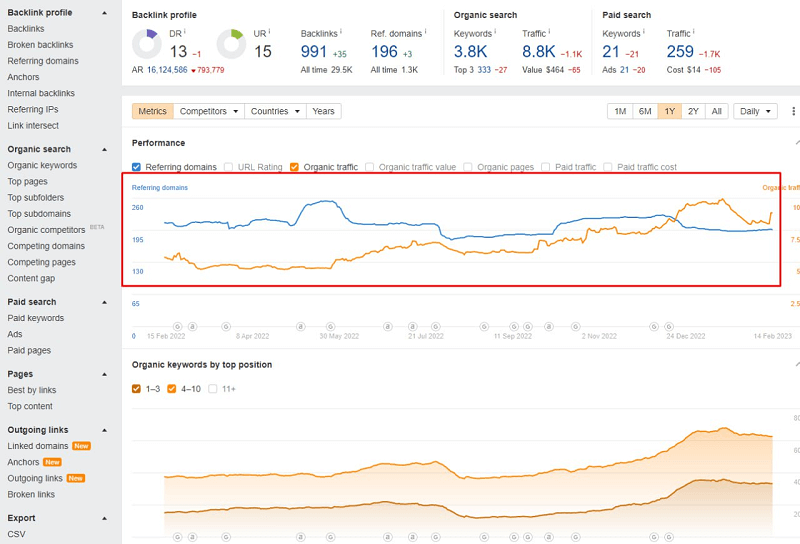Select the Years tab
The height and width of the screenshot is (544, 800).
[x=323, y=111]
